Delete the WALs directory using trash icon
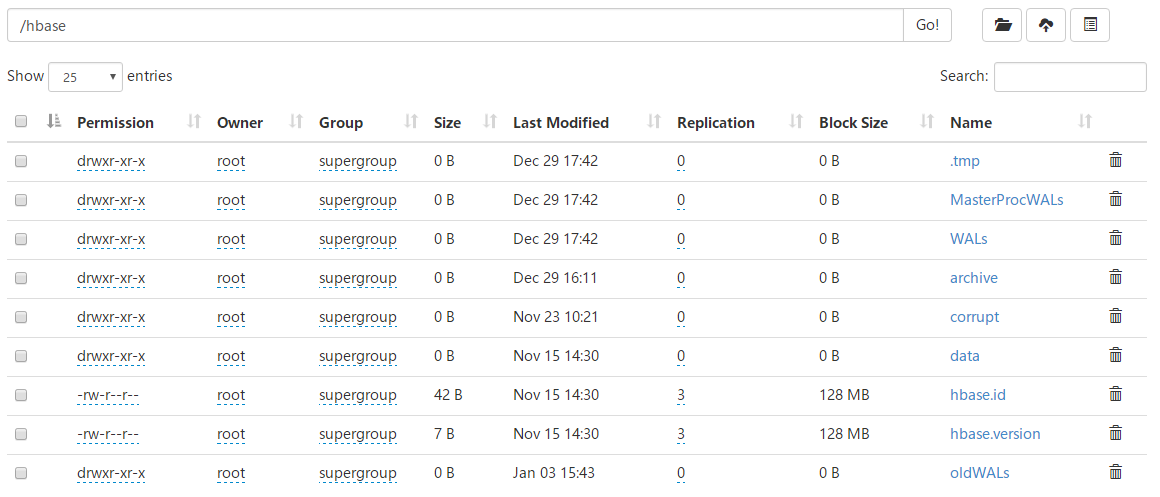Viewport: 1160px width, 497px height. (x=1116, y=238)
